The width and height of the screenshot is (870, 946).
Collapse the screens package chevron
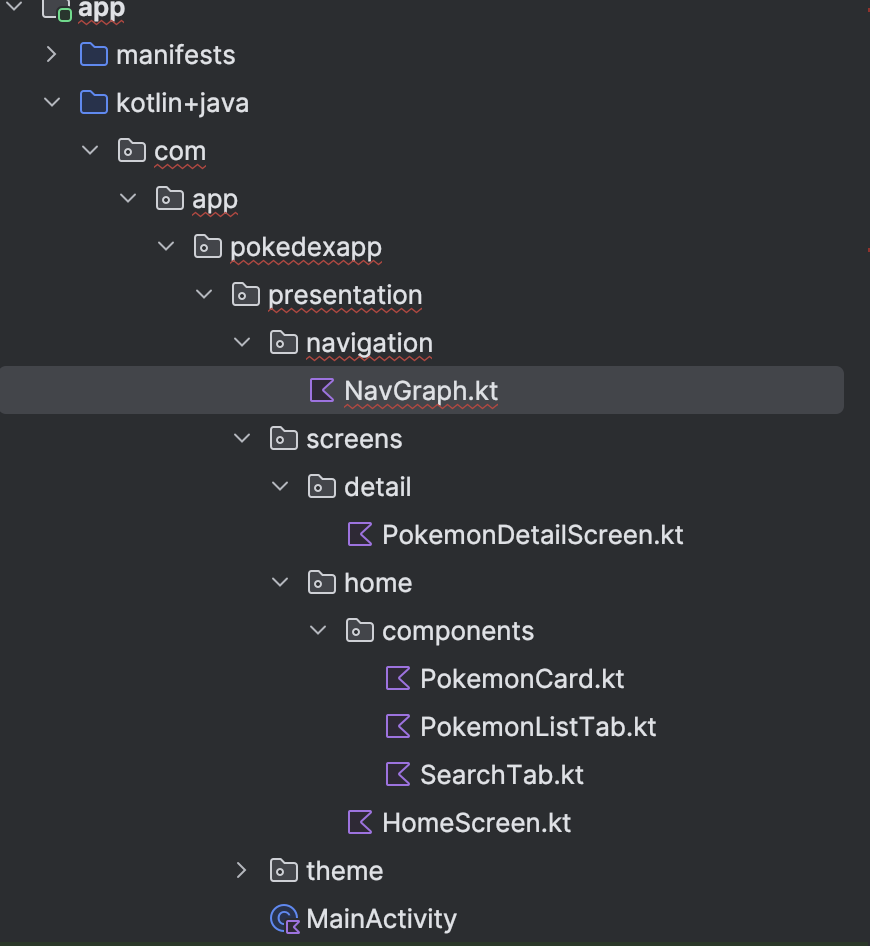[x=242, y=438]
